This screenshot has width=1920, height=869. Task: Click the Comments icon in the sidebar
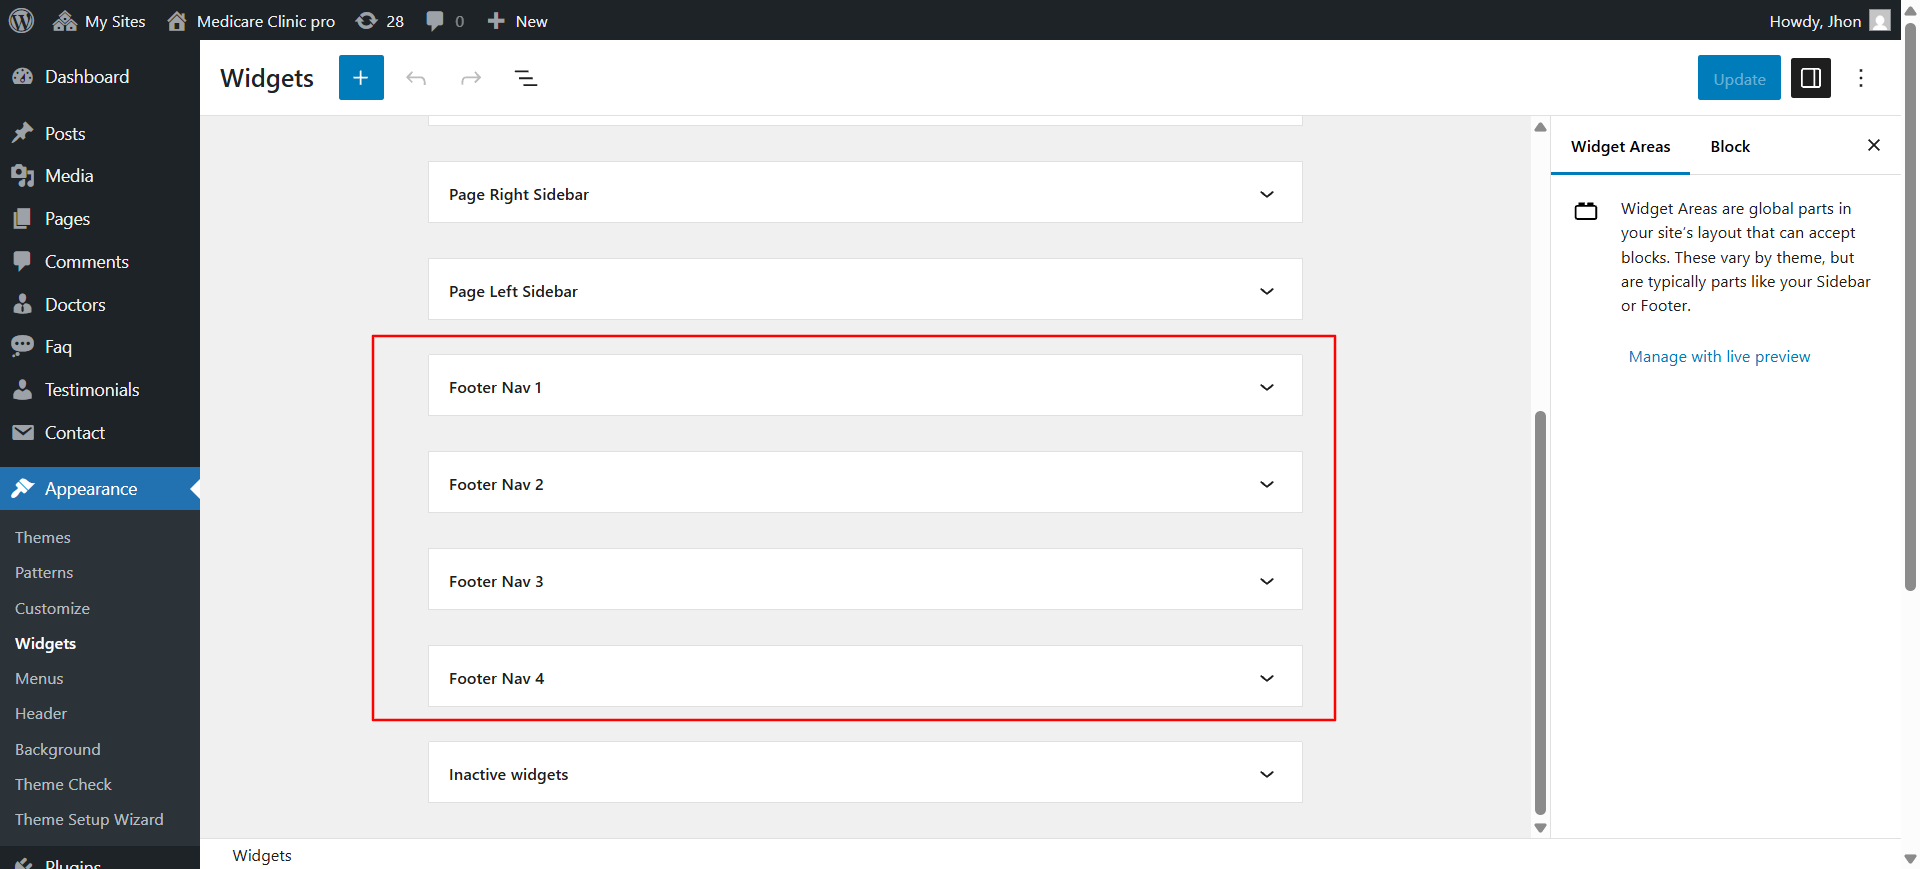(x=22, y=261)
